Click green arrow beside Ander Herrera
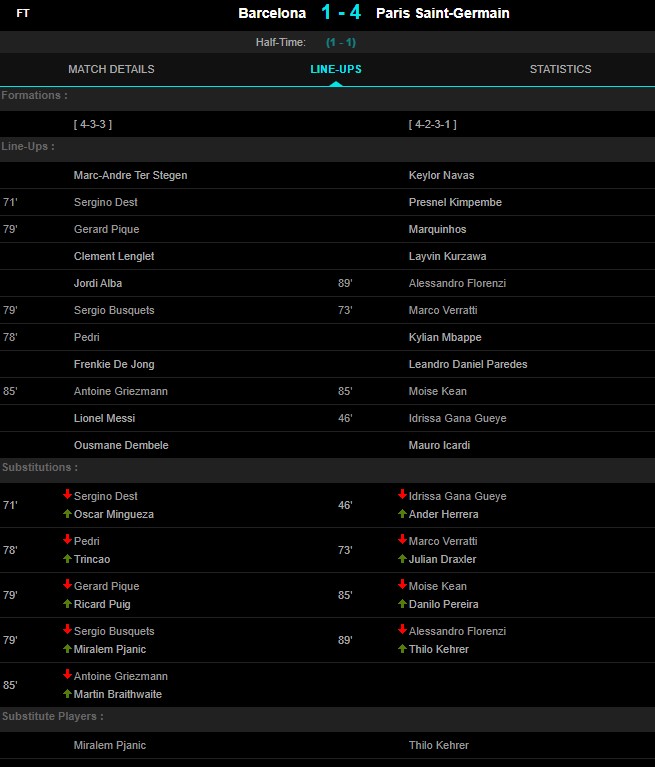Image resolution: width=655 pixels, height=767 pixels. tap(402, 514)
